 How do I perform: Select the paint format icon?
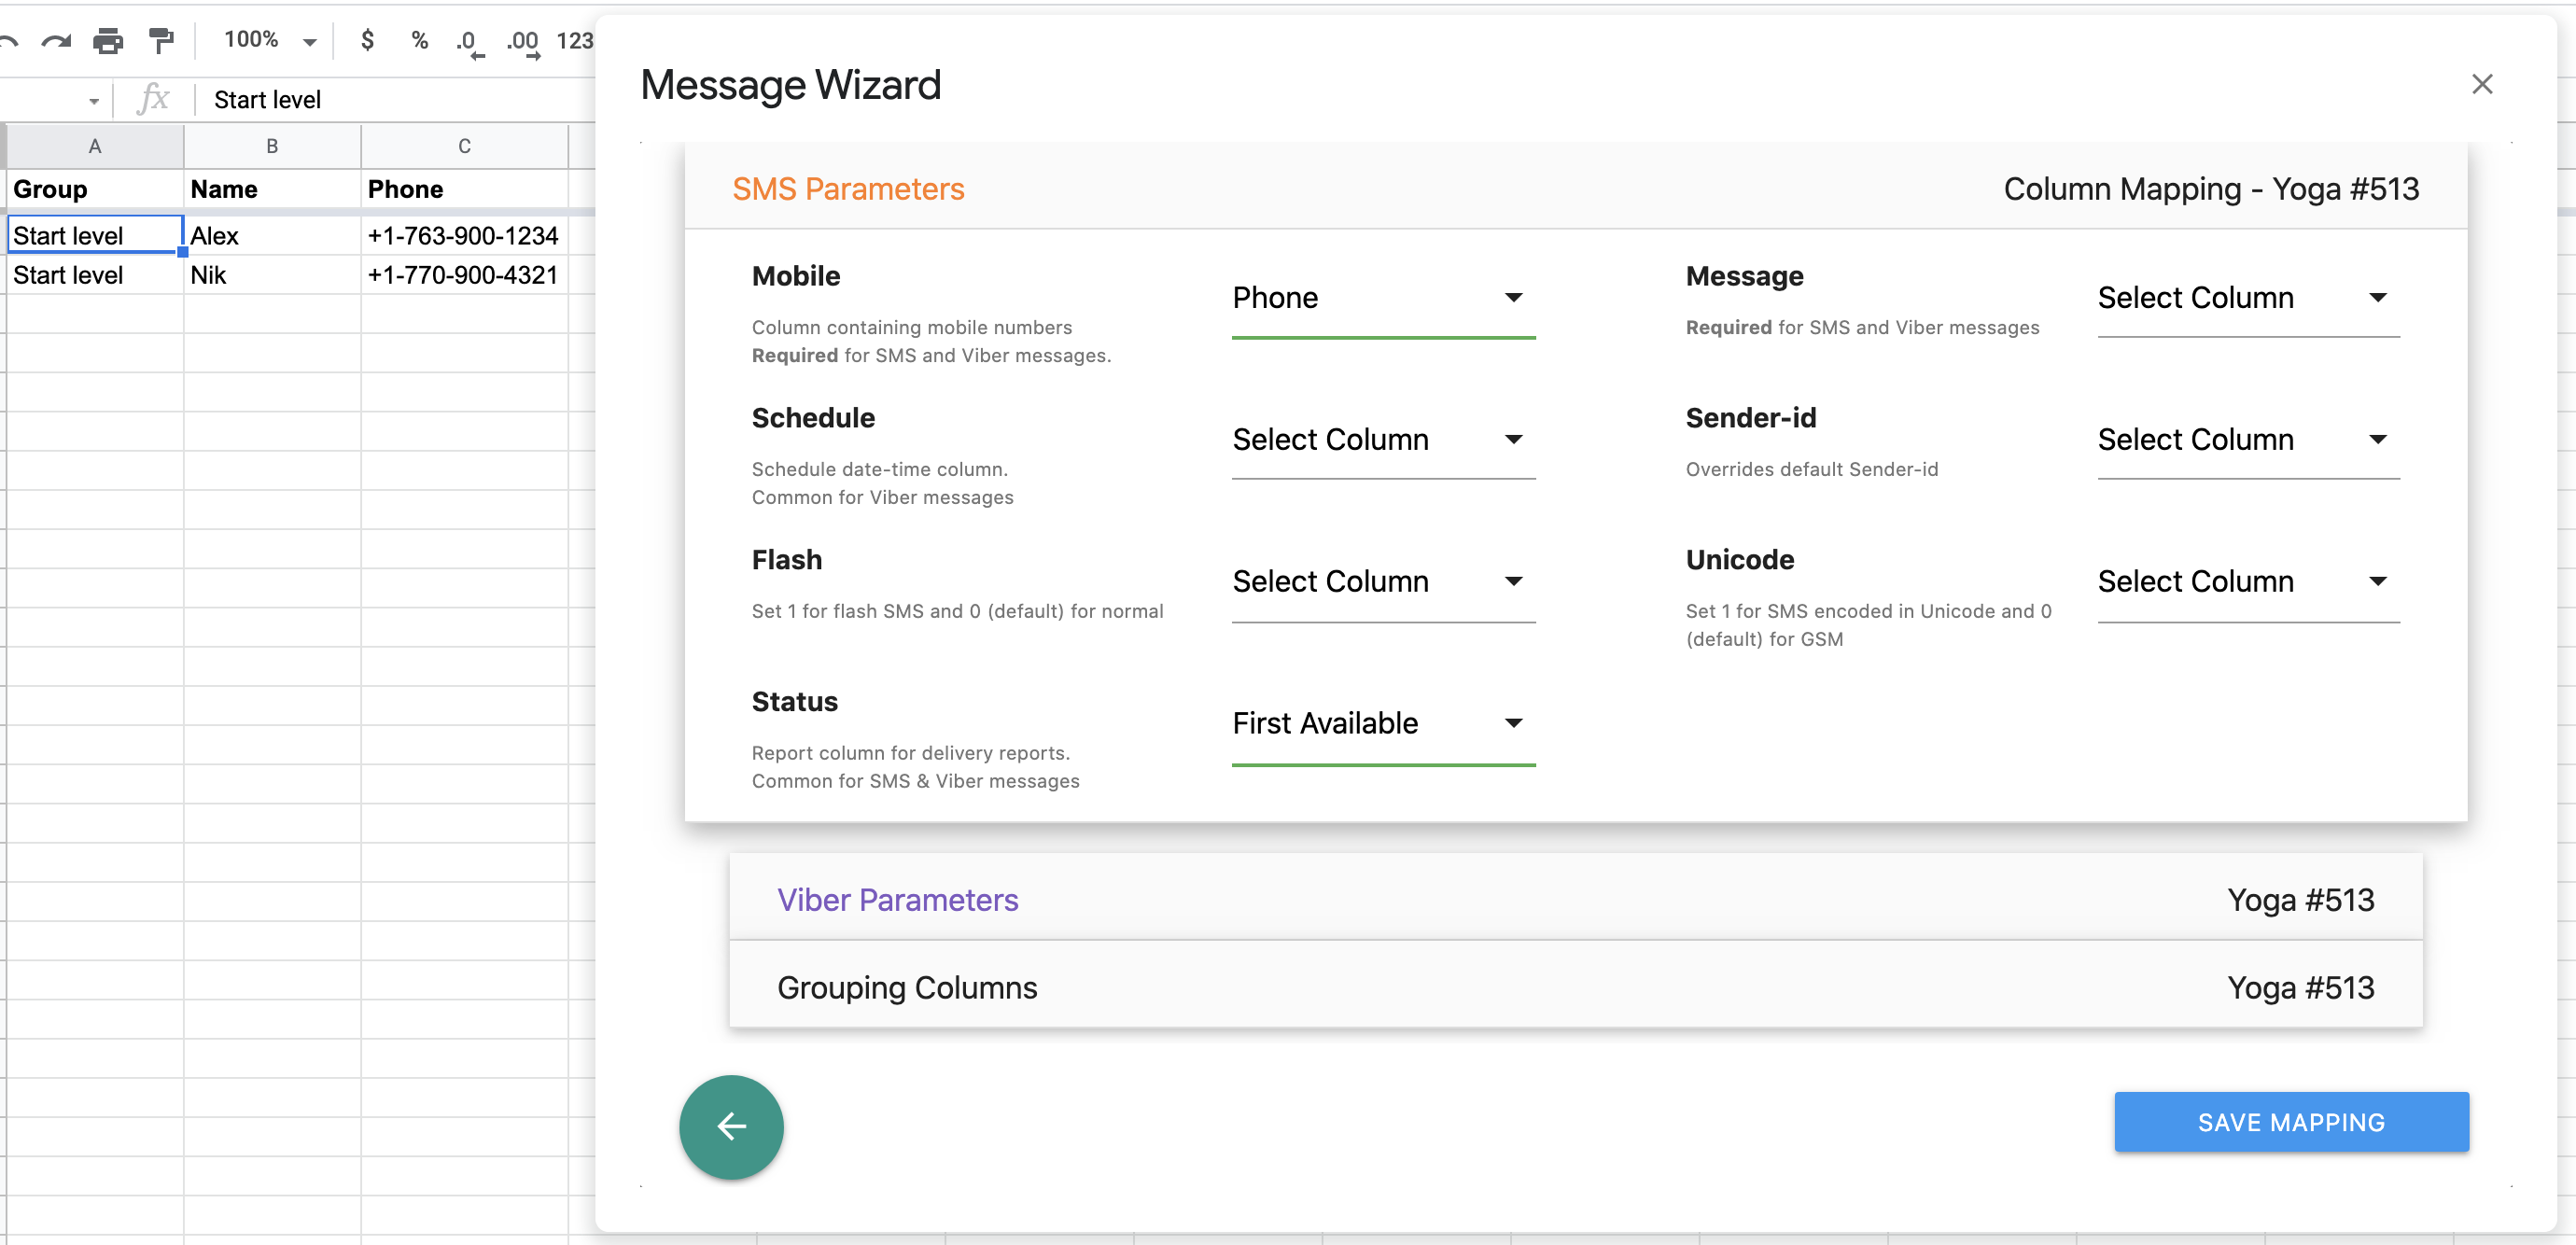click(x=160, y=41)
